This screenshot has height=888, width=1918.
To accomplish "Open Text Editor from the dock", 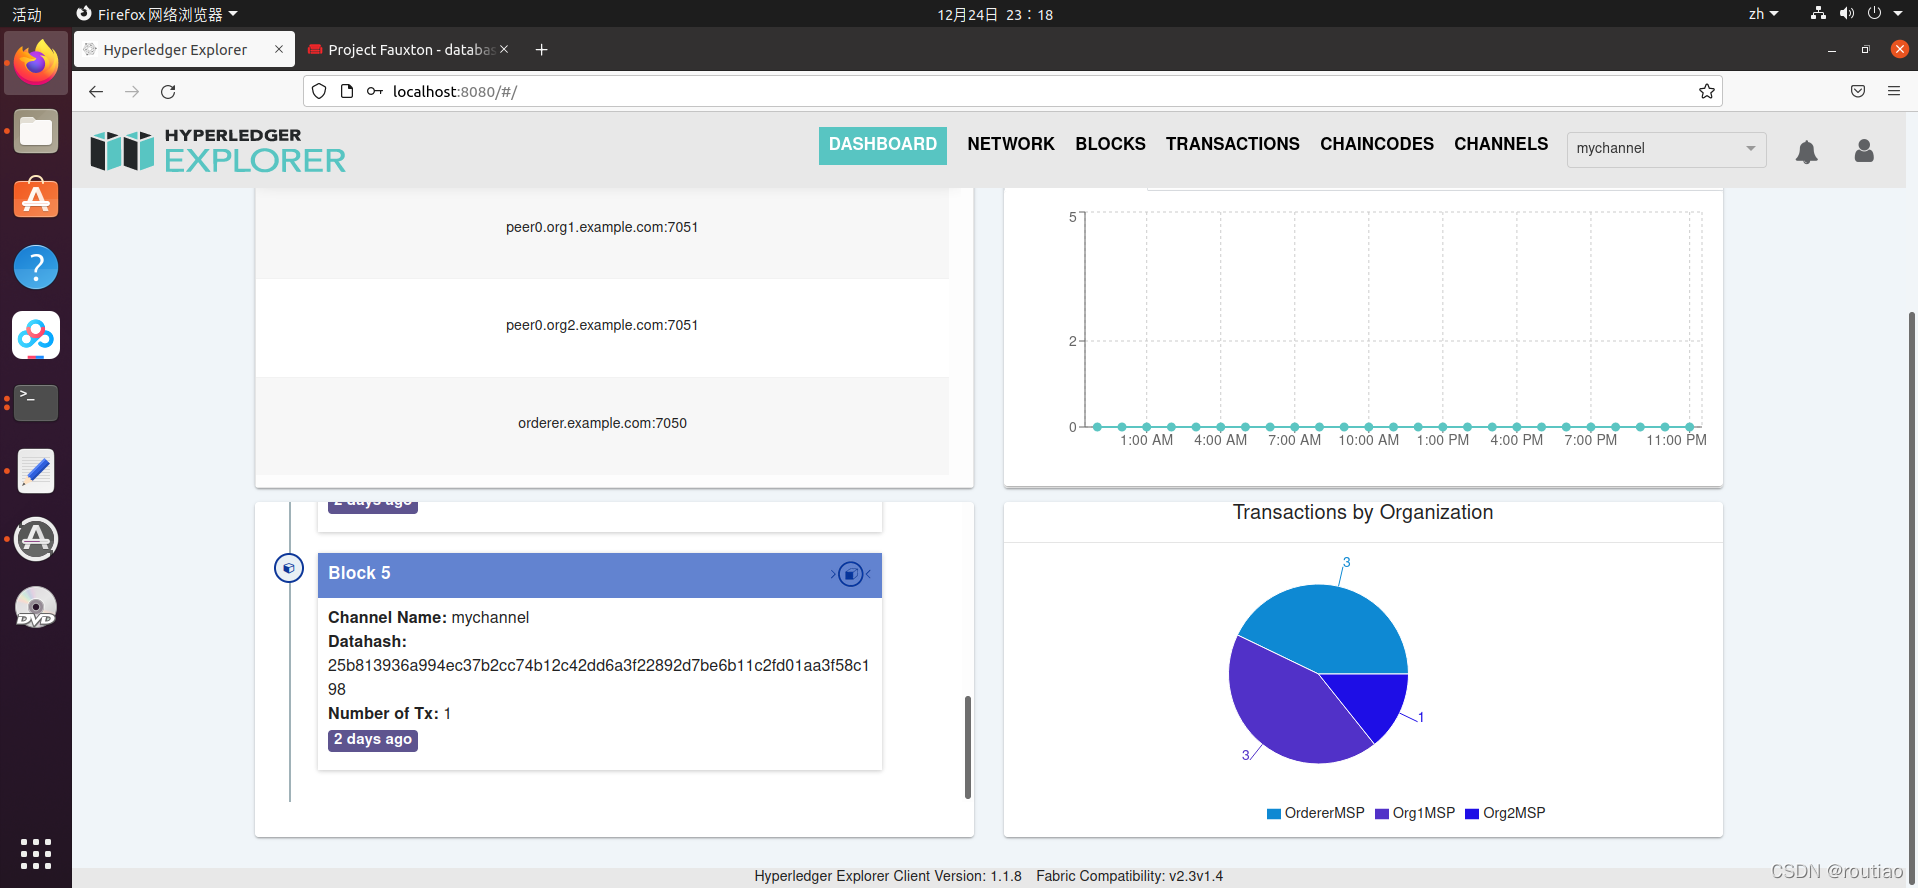I will pyautogui.click(x=36, y=471).
